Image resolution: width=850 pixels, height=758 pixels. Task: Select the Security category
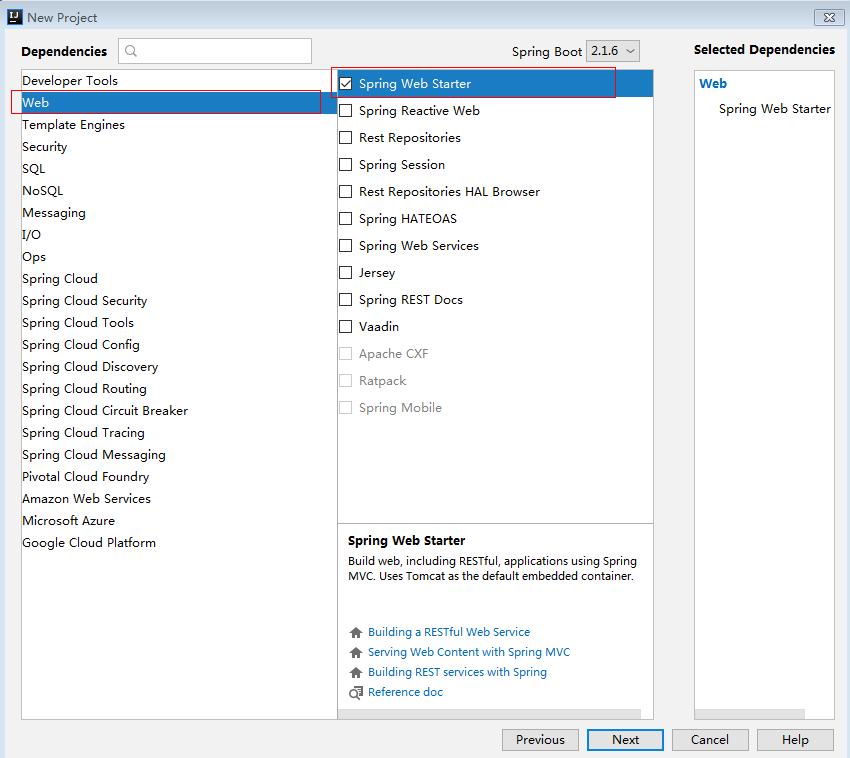pos(179,146)
